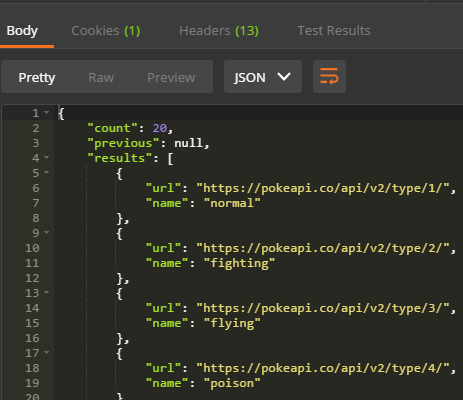This screenshot has height=400, width=463.
Task: Click the "flying" name value
Action: 232,323
